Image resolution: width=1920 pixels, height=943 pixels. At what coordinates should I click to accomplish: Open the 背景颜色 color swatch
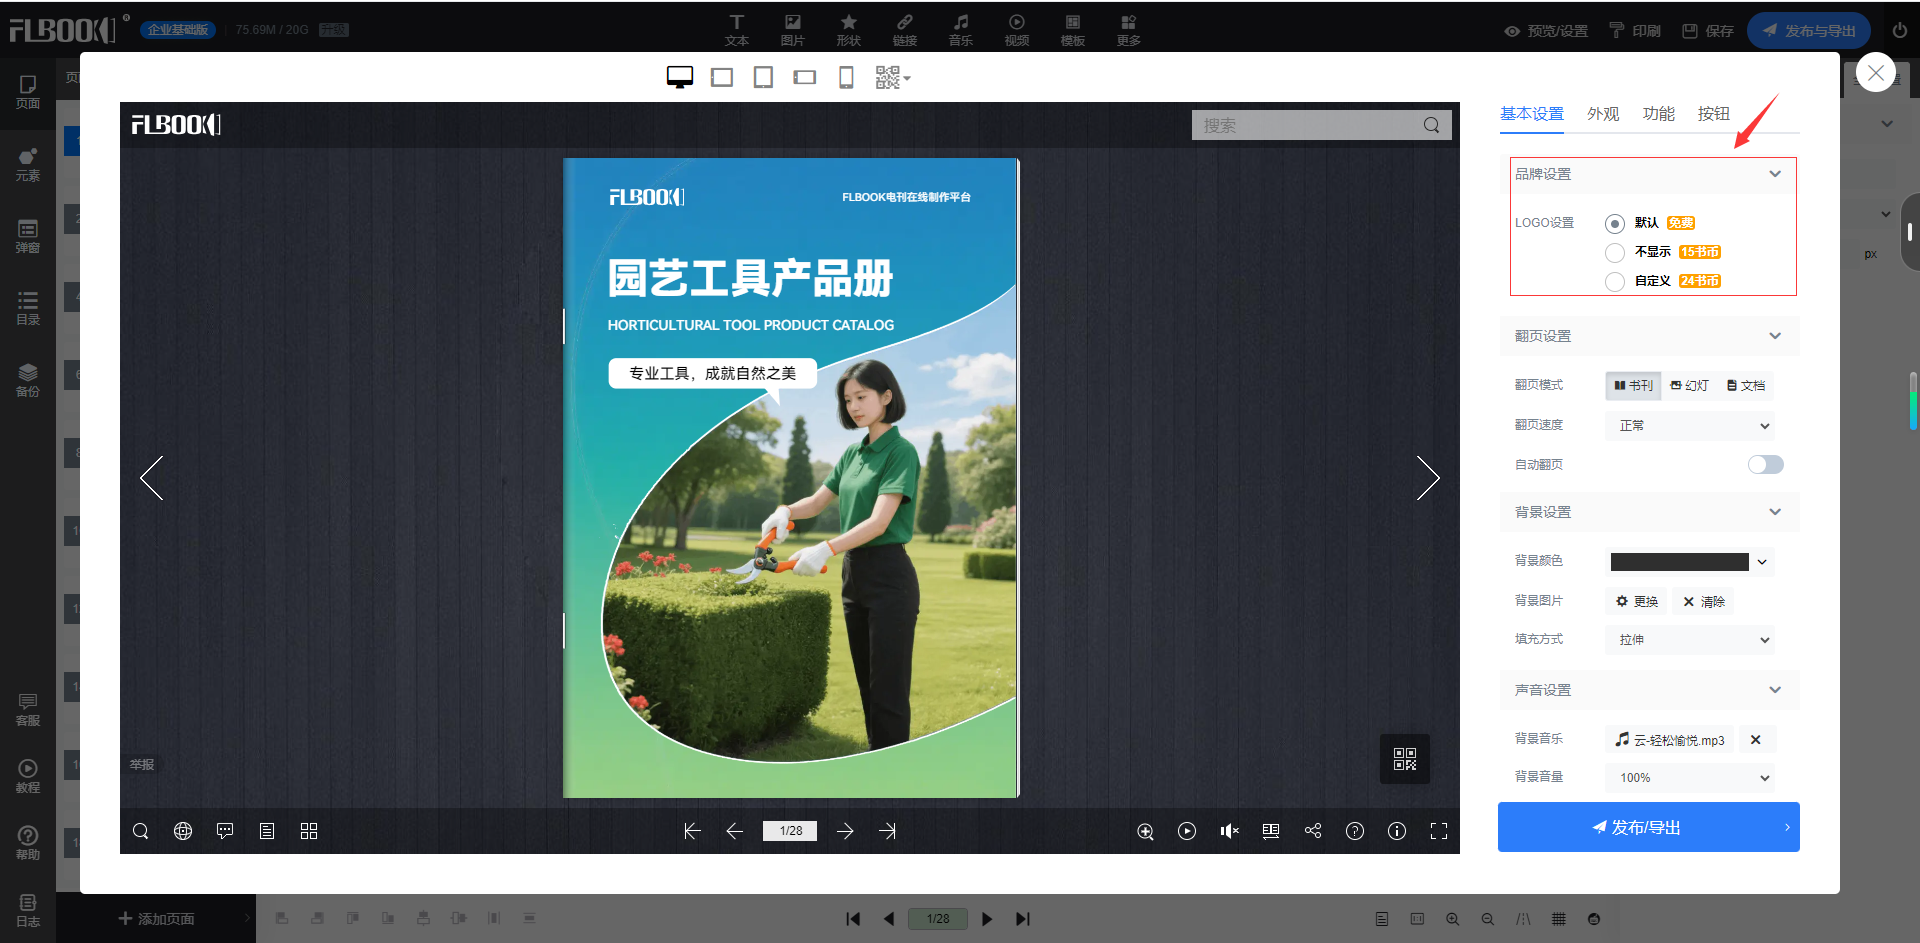point(1680,562)
